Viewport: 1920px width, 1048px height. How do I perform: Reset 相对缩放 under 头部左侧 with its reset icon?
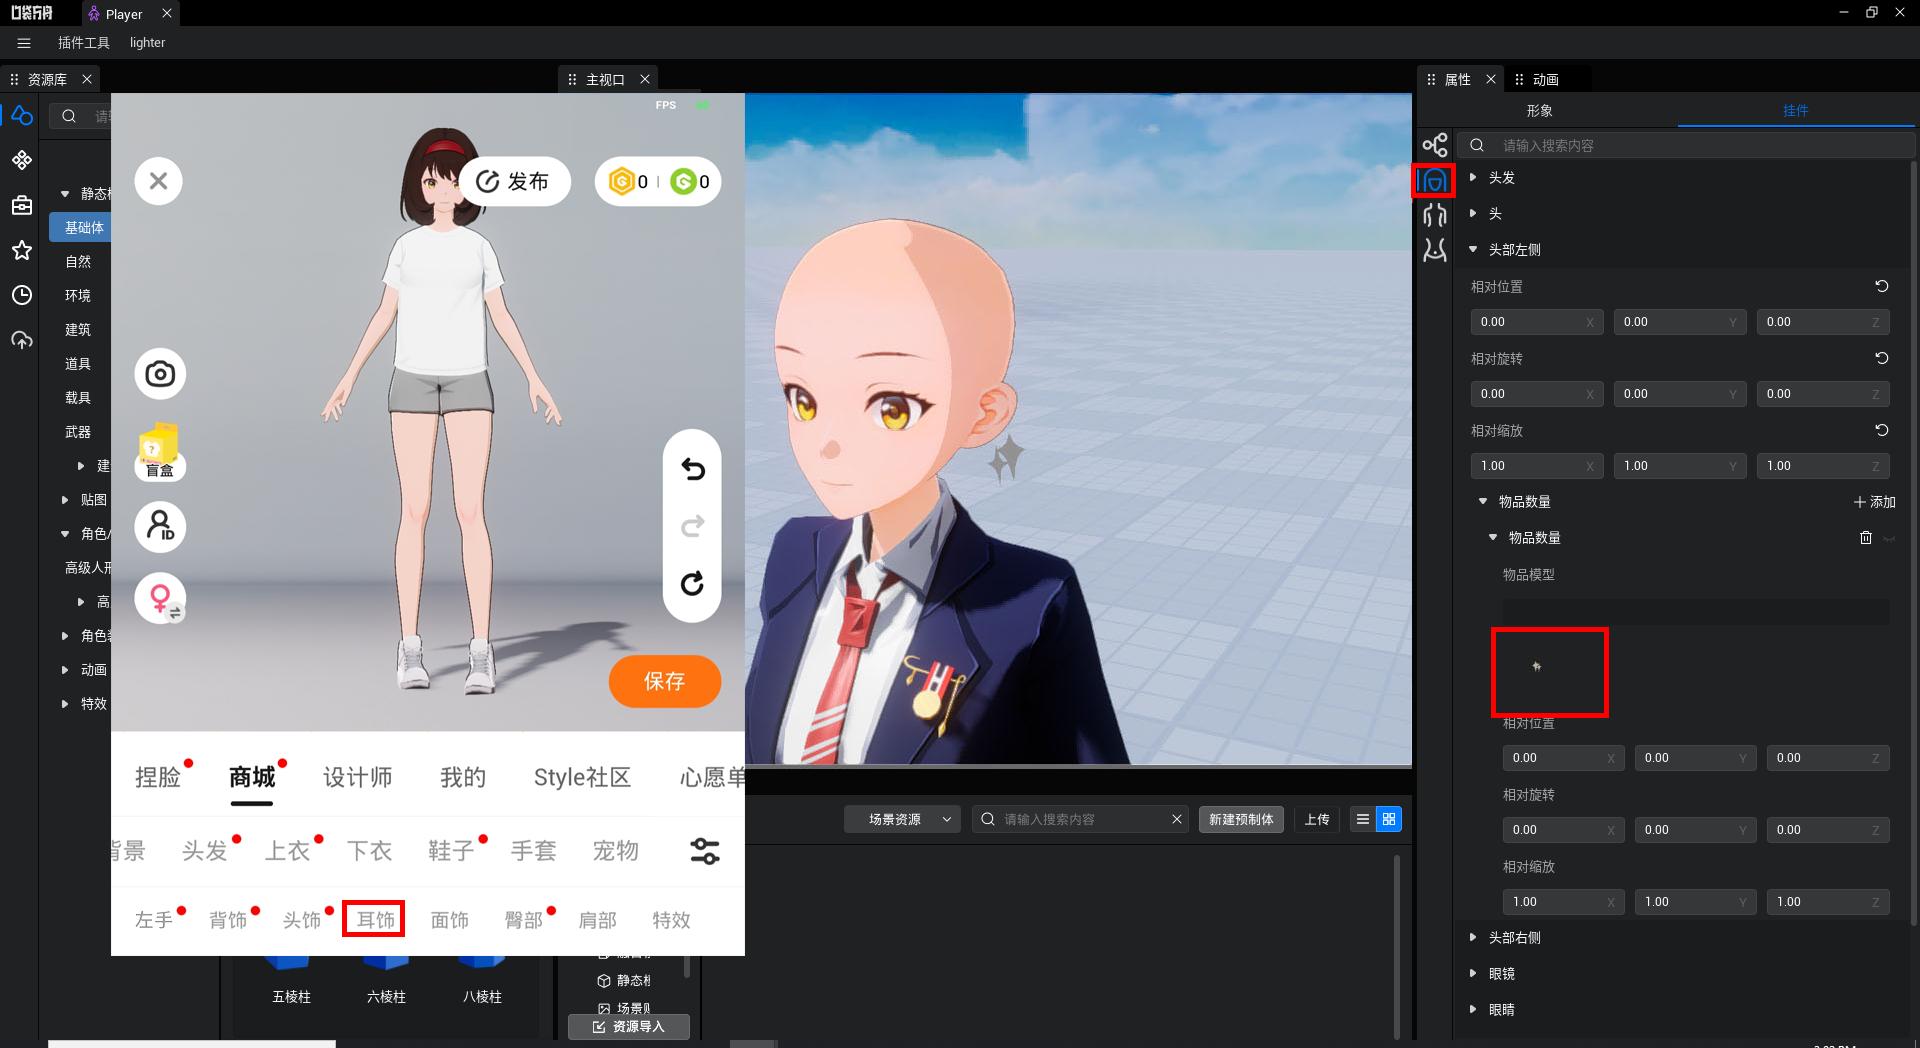(1881, 430)
